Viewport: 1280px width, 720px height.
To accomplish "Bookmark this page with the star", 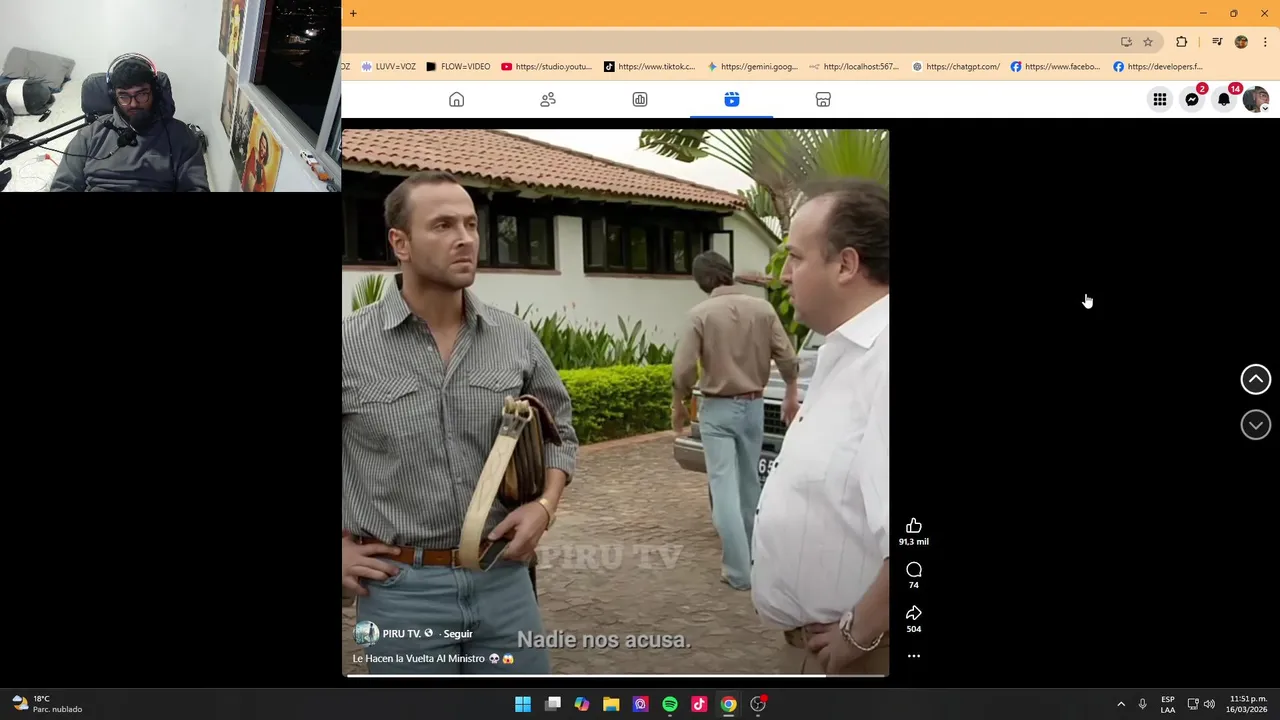I will pos(1148,42).
